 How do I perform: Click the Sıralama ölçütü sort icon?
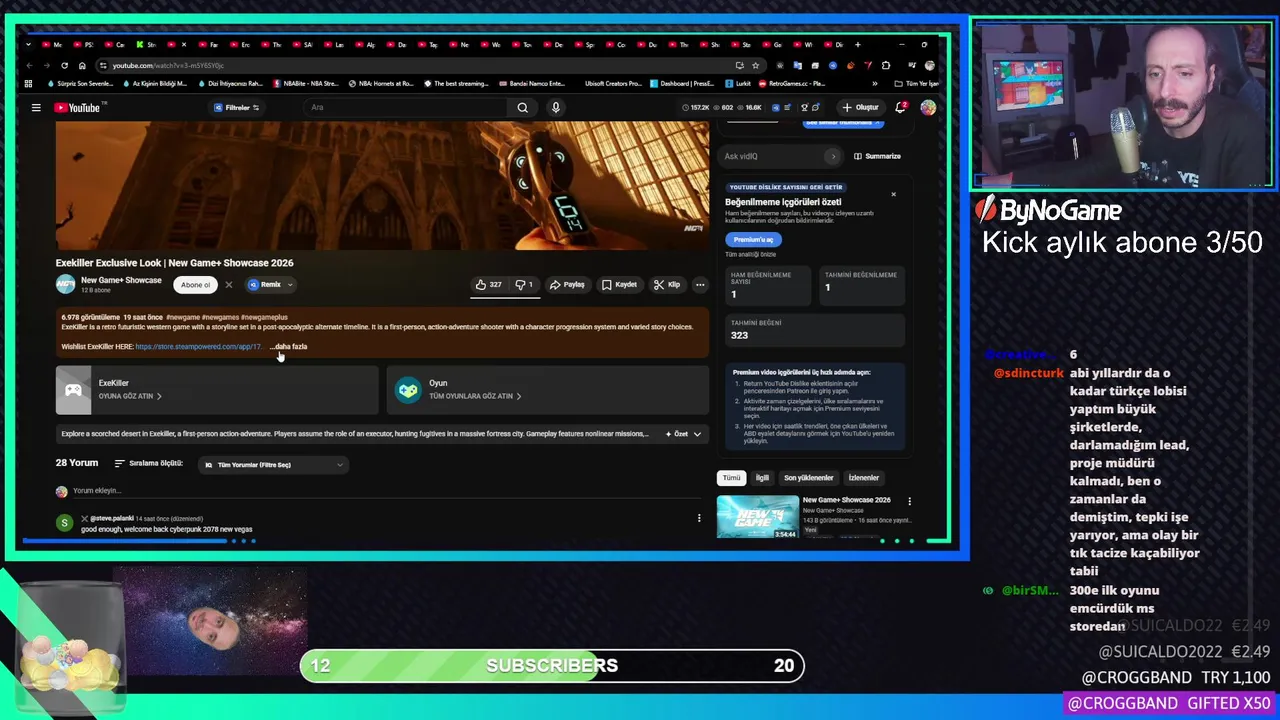pyautogui.click(x=120, y=464)
